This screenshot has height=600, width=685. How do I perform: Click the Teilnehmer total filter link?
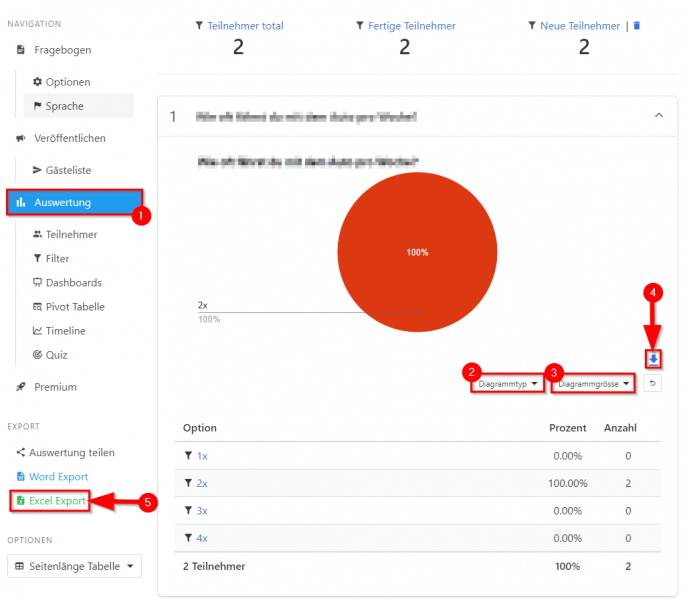coord(245,26)
